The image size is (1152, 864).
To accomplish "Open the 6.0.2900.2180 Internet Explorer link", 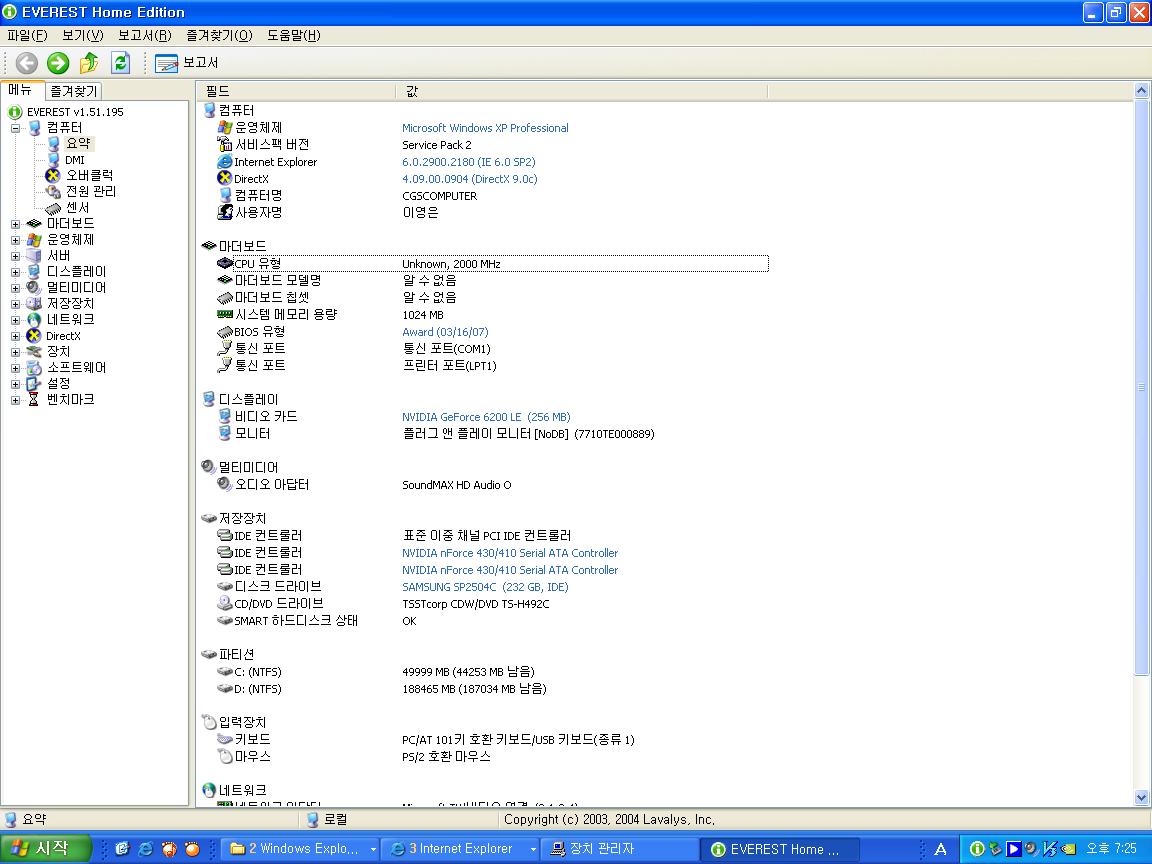I will click(x=469, y=162).
